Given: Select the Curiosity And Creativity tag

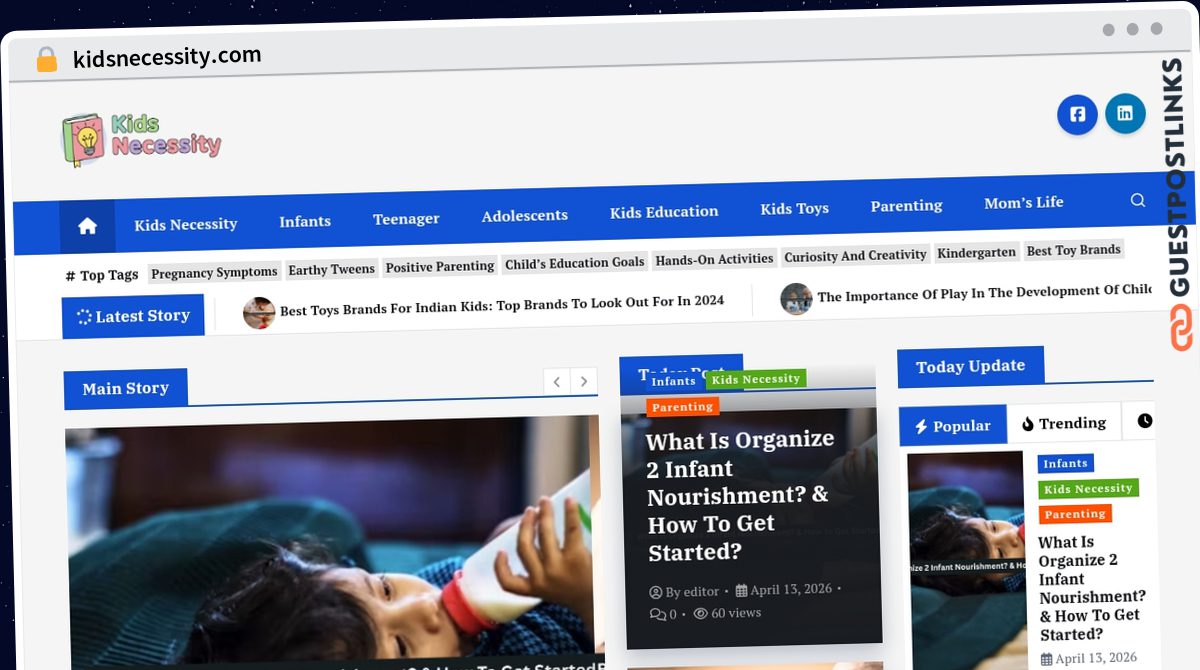Looking at the screenshot, I should point(855,255).
